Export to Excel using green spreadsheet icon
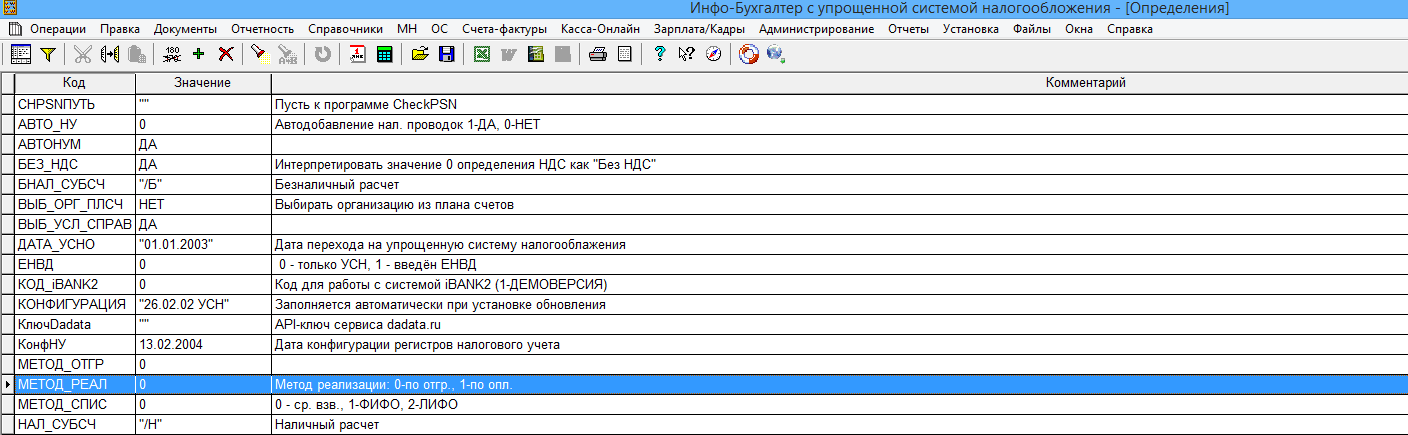1408x435 pixels. click(482, 55)
